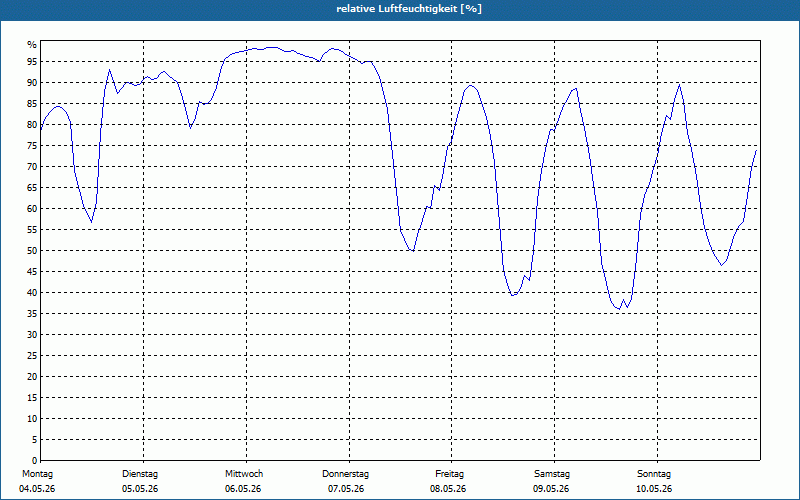This screenshot has height=500, width=800.
Task: Select the 'Mittwoch' day label
Action: coord(244,474)
